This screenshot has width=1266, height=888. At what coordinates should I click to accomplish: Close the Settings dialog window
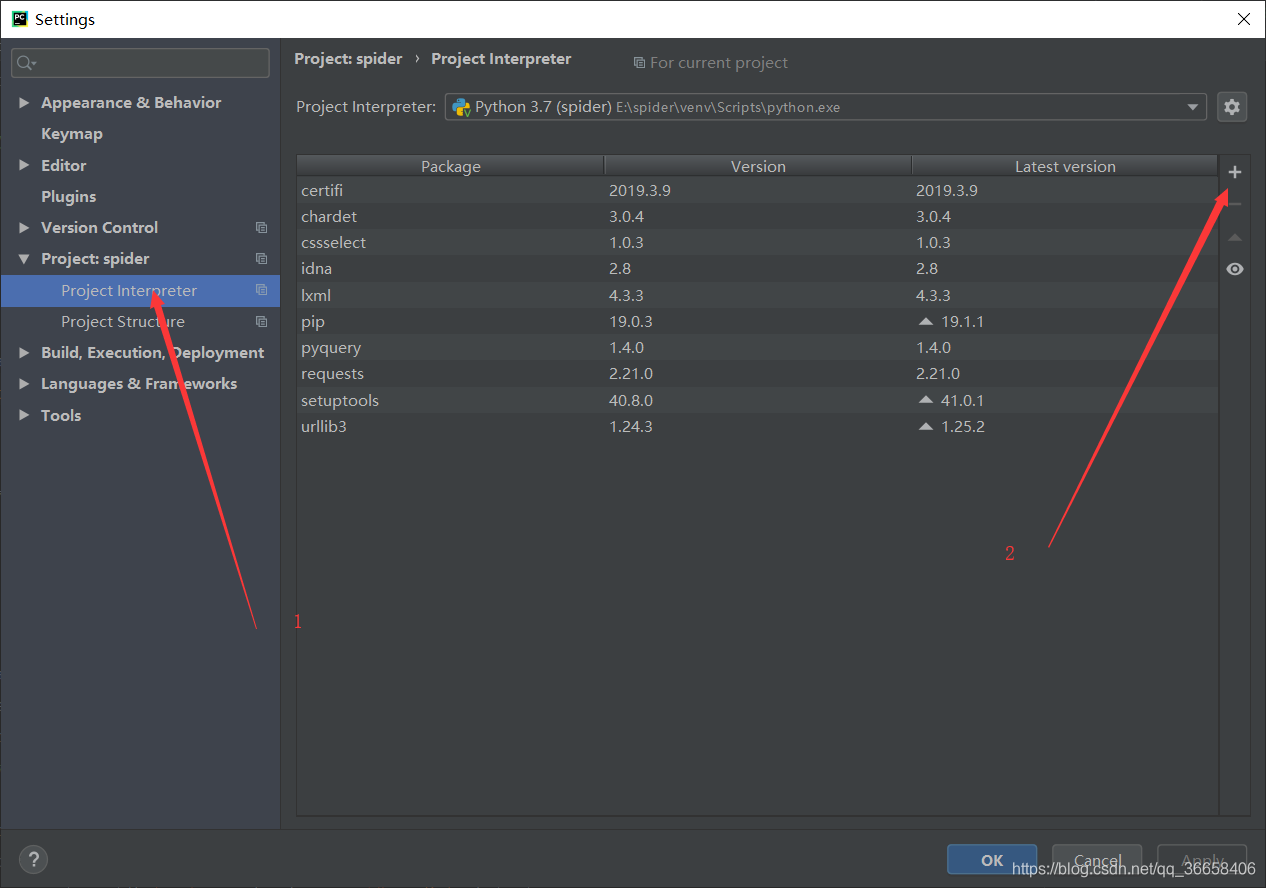pos(1243,19)
